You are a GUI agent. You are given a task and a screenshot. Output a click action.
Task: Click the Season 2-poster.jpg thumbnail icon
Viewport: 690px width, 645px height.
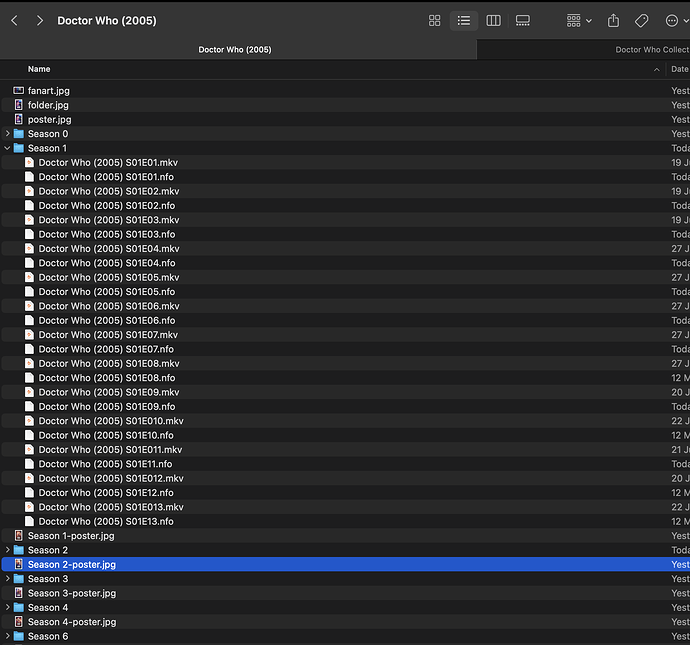pos(18,564)
